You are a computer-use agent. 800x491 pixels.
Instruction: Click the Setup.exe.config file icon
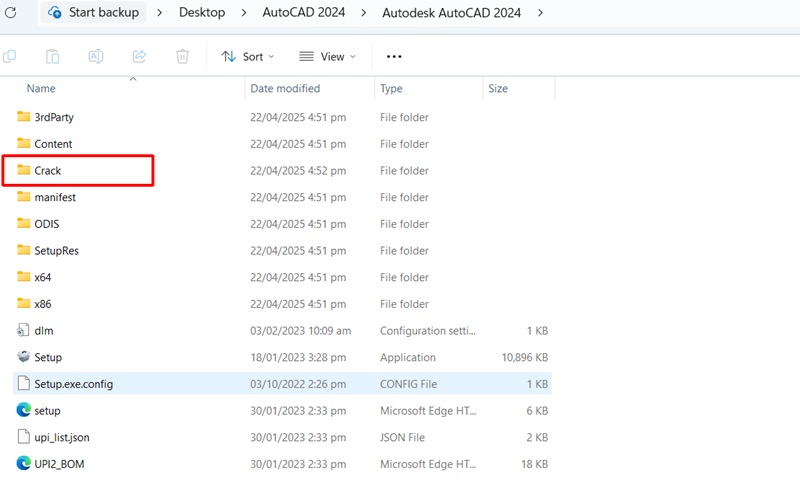(23, 383)
